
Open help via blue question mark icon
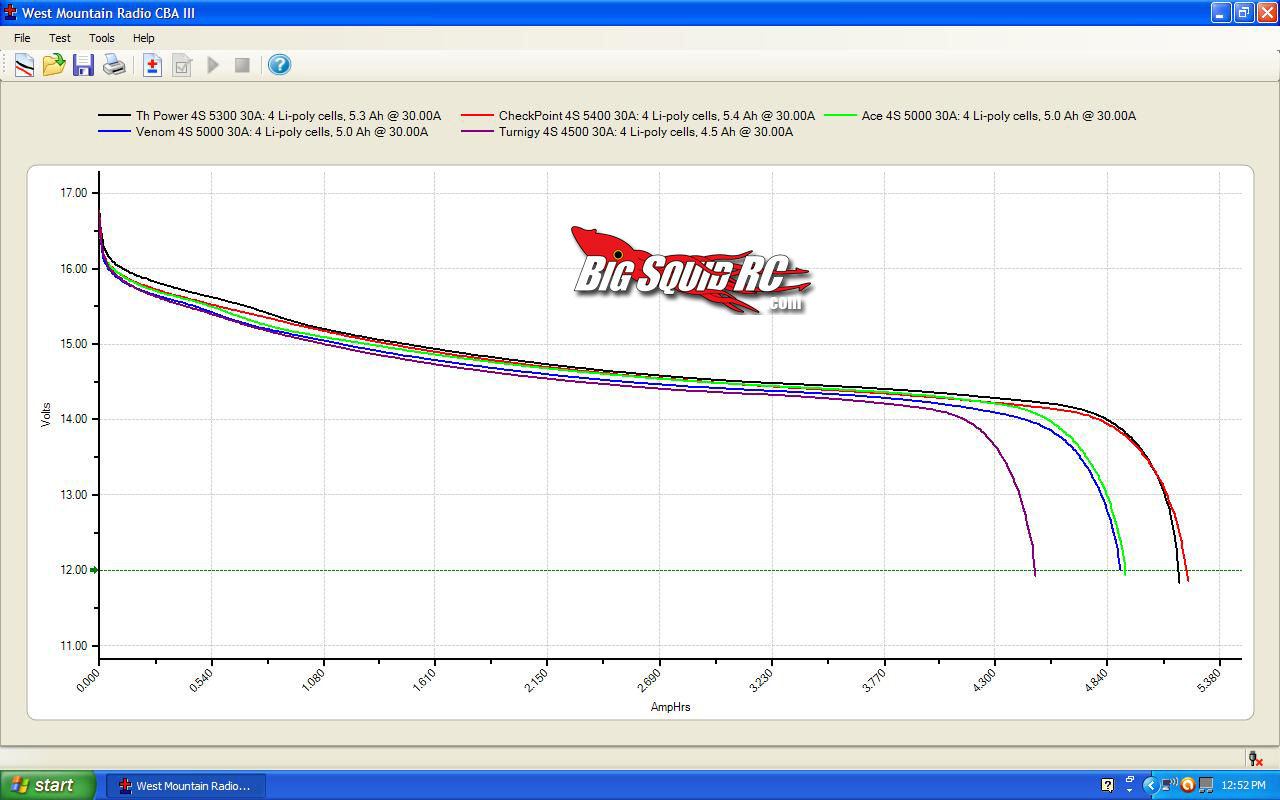280,65
